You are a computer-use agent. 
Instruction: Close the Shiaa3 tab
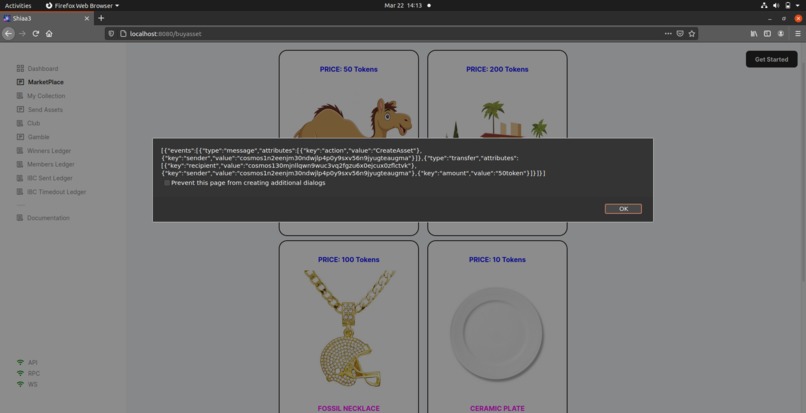point(87,19)
